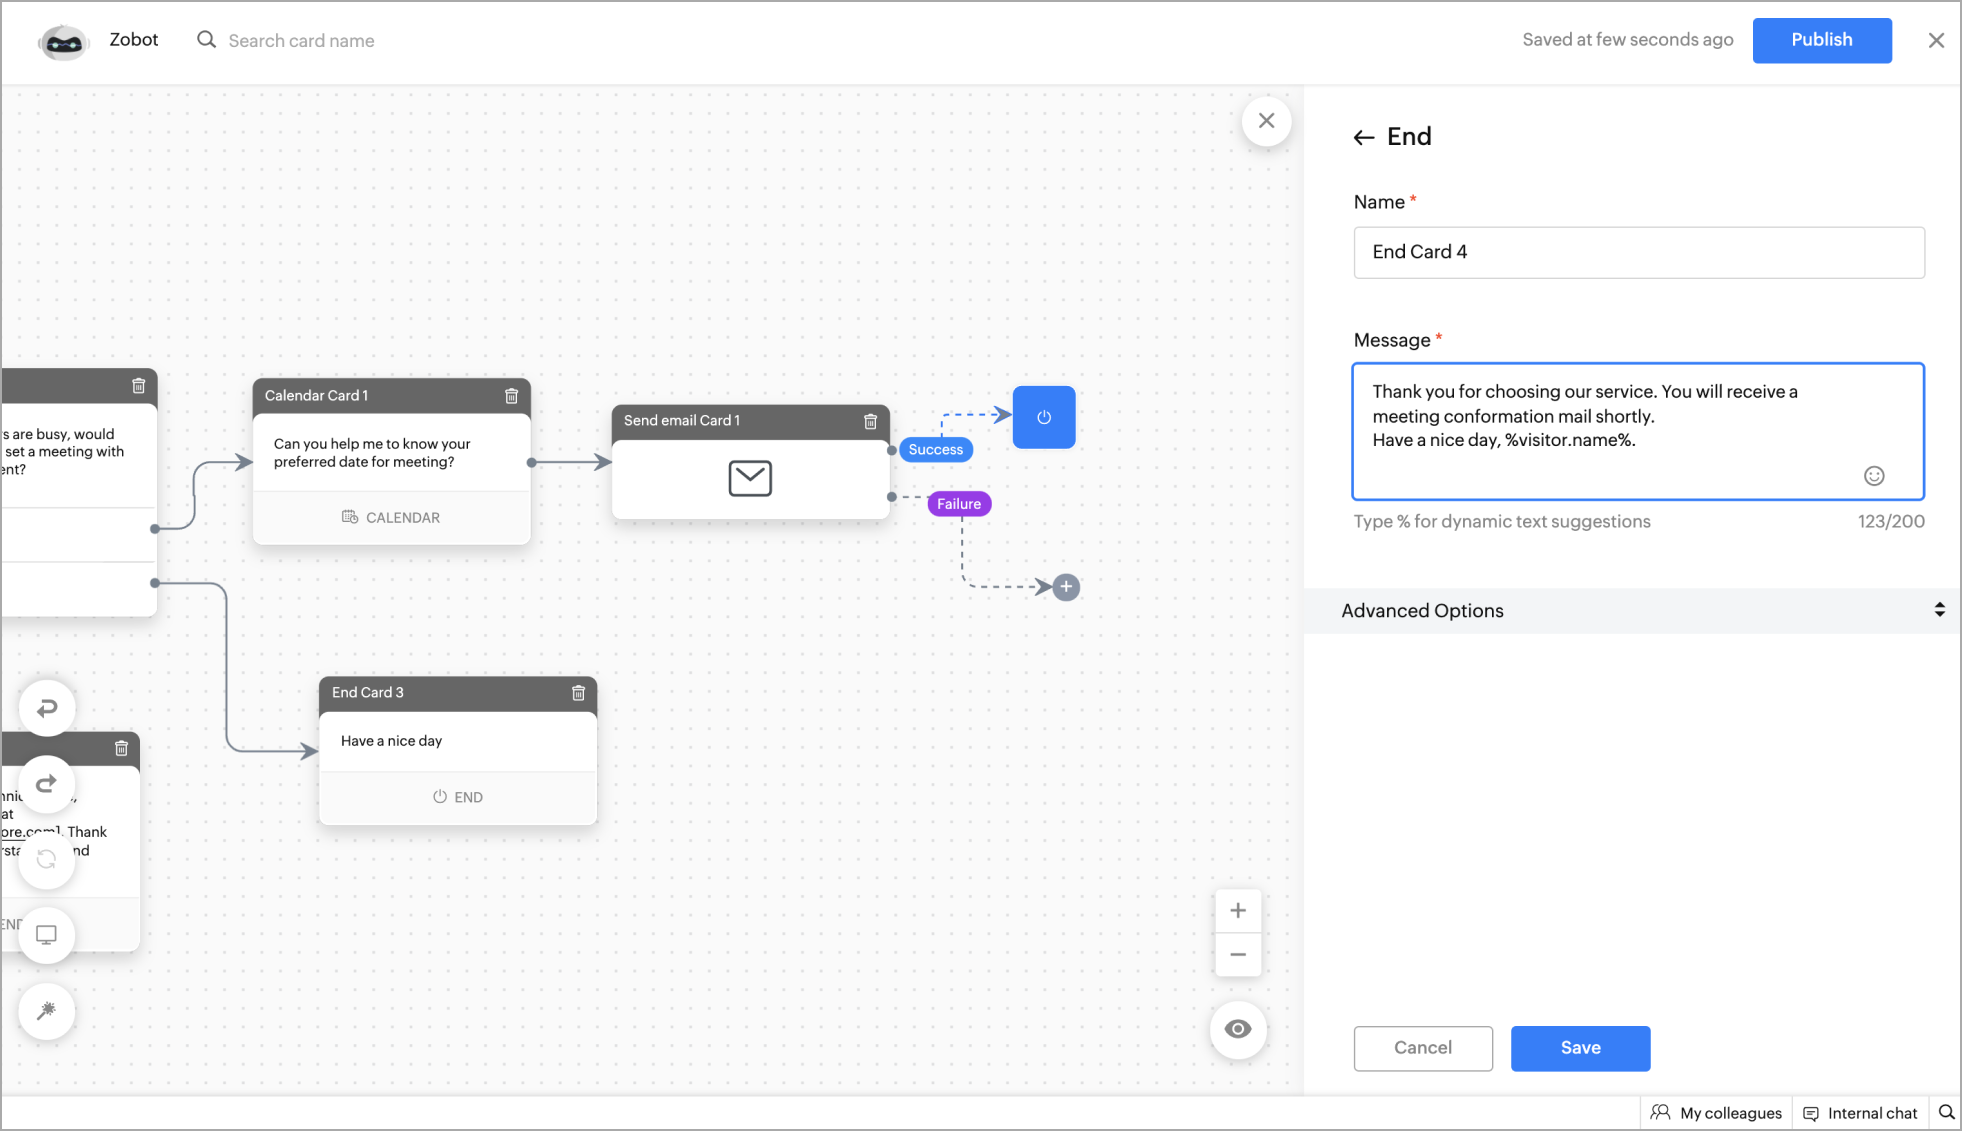The width and height of the screenshot is (1962, 1131).
Task: Open My colleagues in the bottom bar
Action: [1717, 1113]
